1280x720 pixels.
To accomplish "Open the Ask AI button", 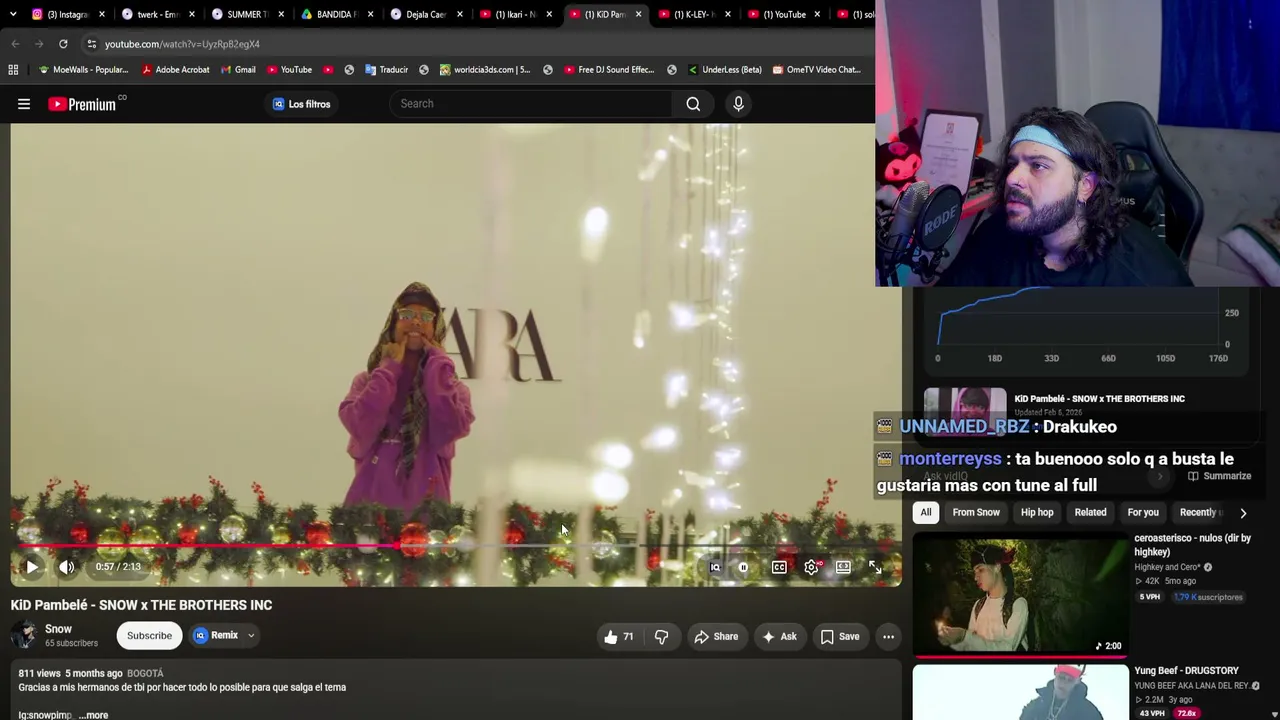I will (x=779, y=636).
